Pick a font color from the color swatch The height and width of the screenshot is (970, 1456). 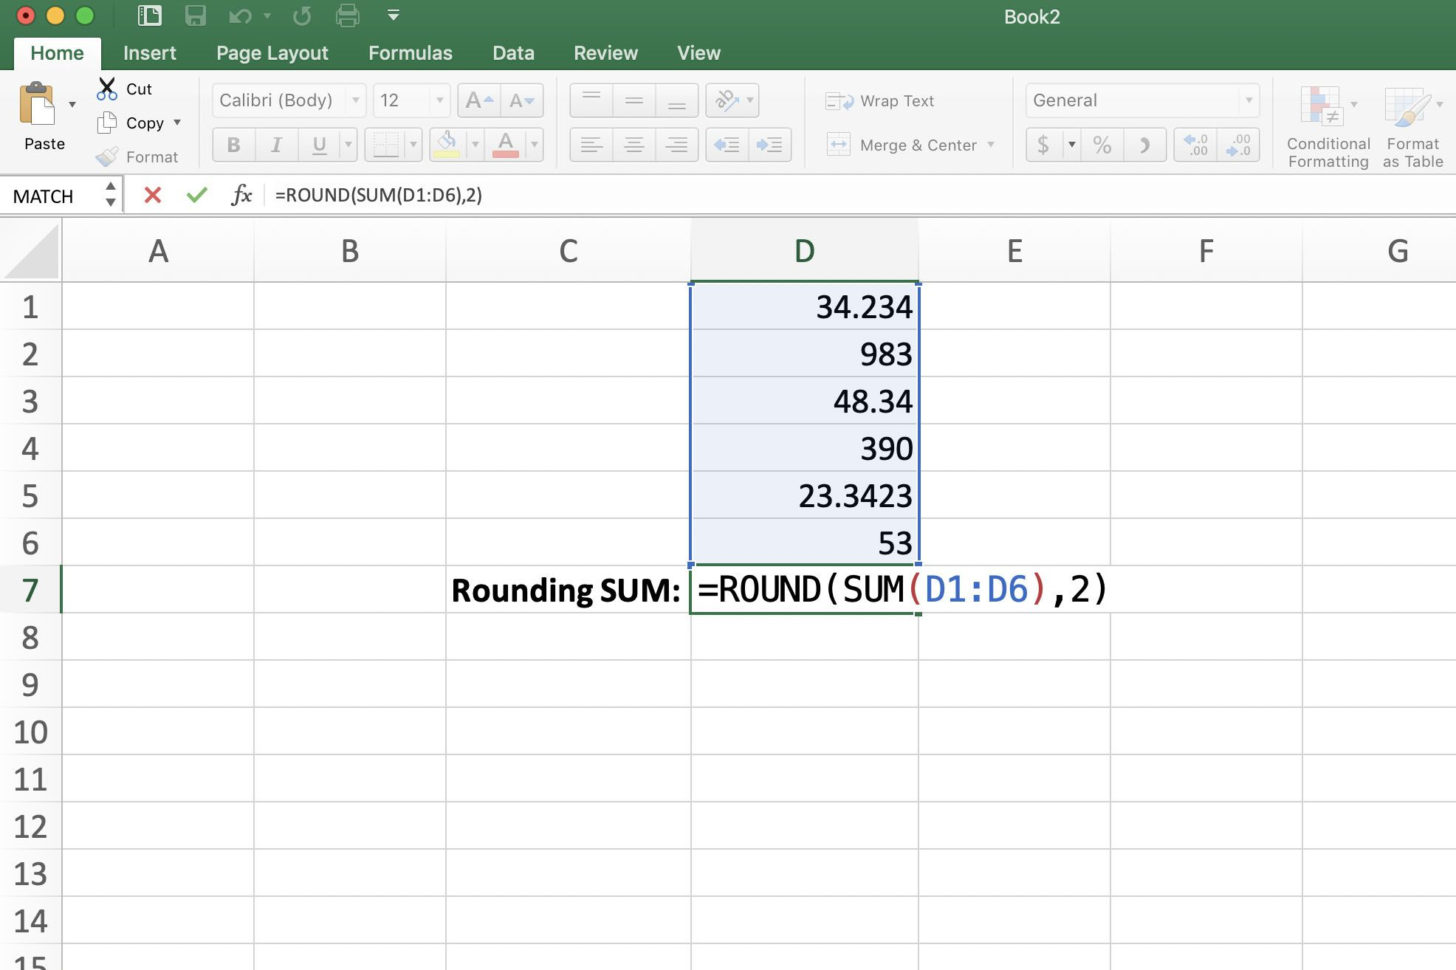(508, 145)
